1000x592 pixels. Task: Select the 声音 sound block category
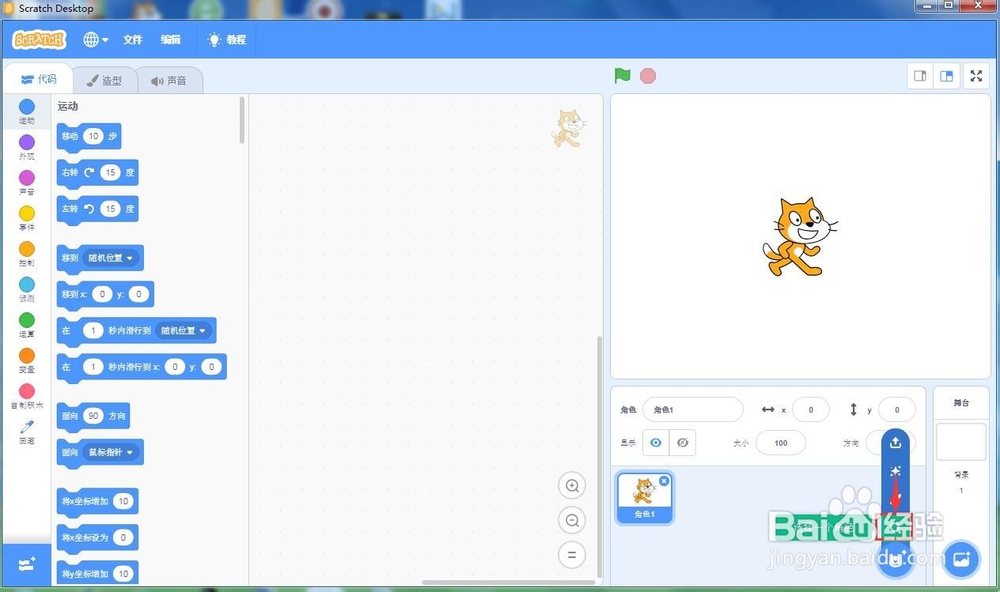(27, 182)
